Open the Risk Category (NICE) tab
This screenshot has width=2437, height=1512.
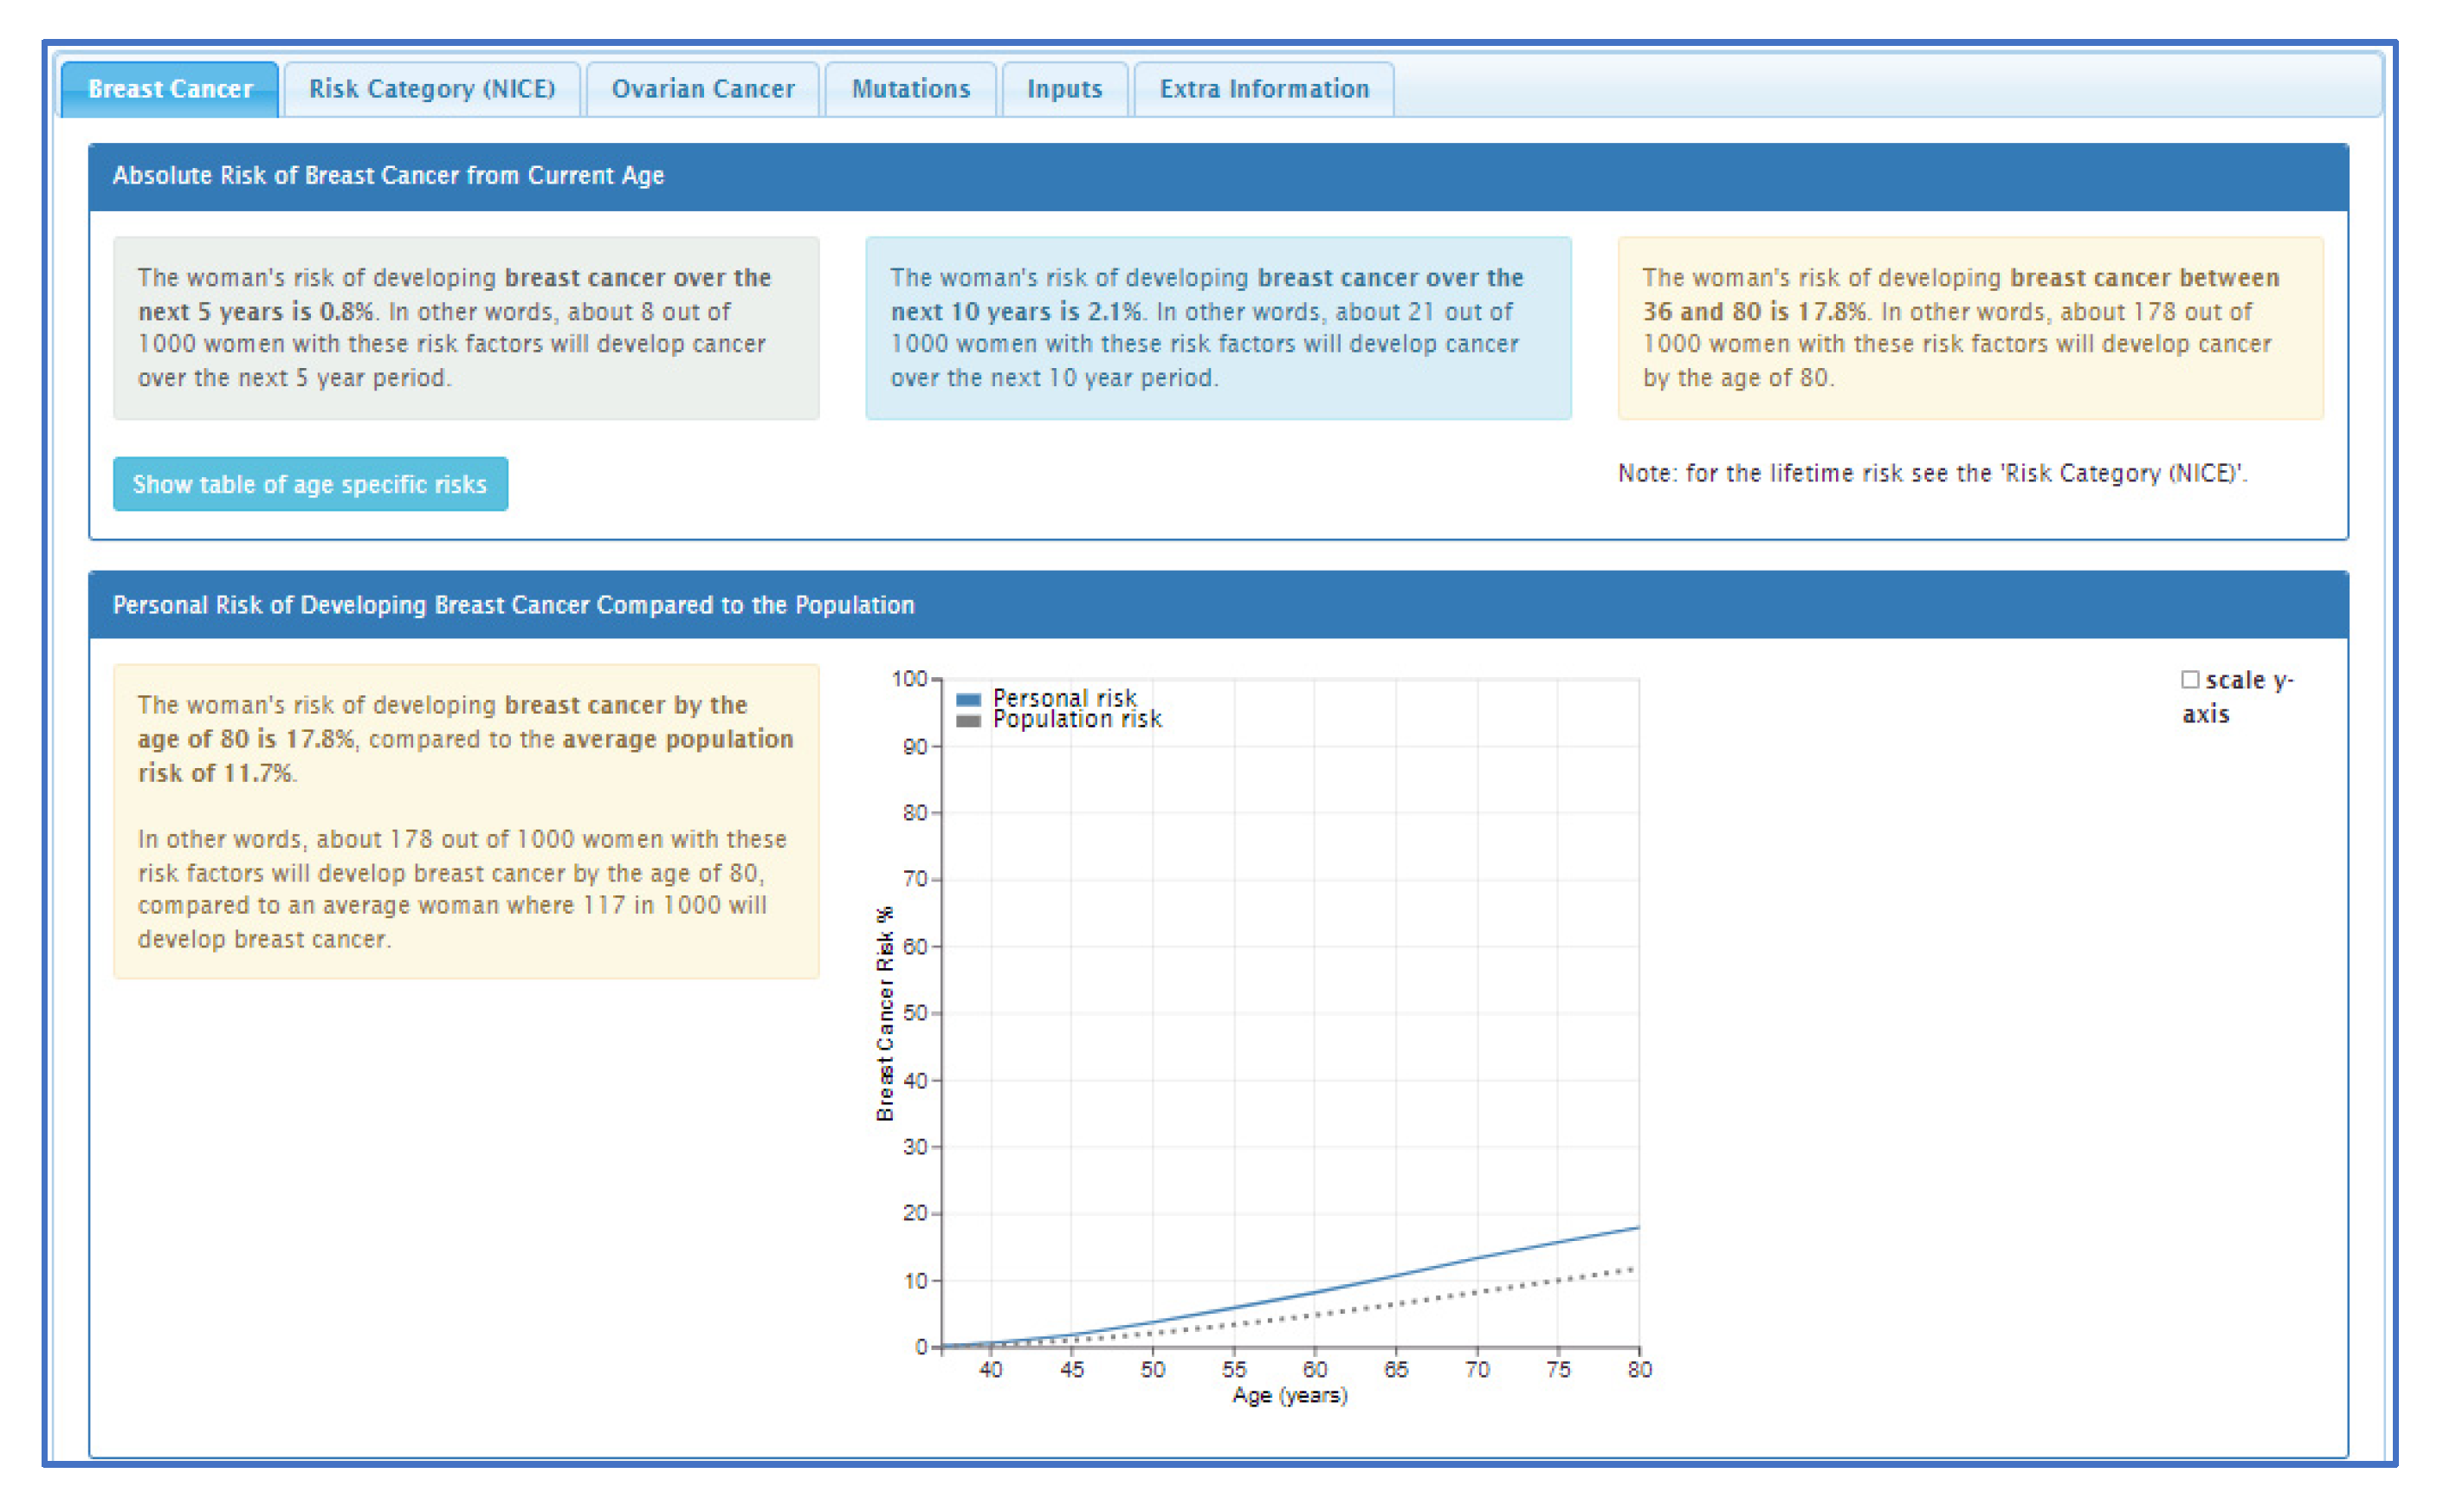(431, 89)
